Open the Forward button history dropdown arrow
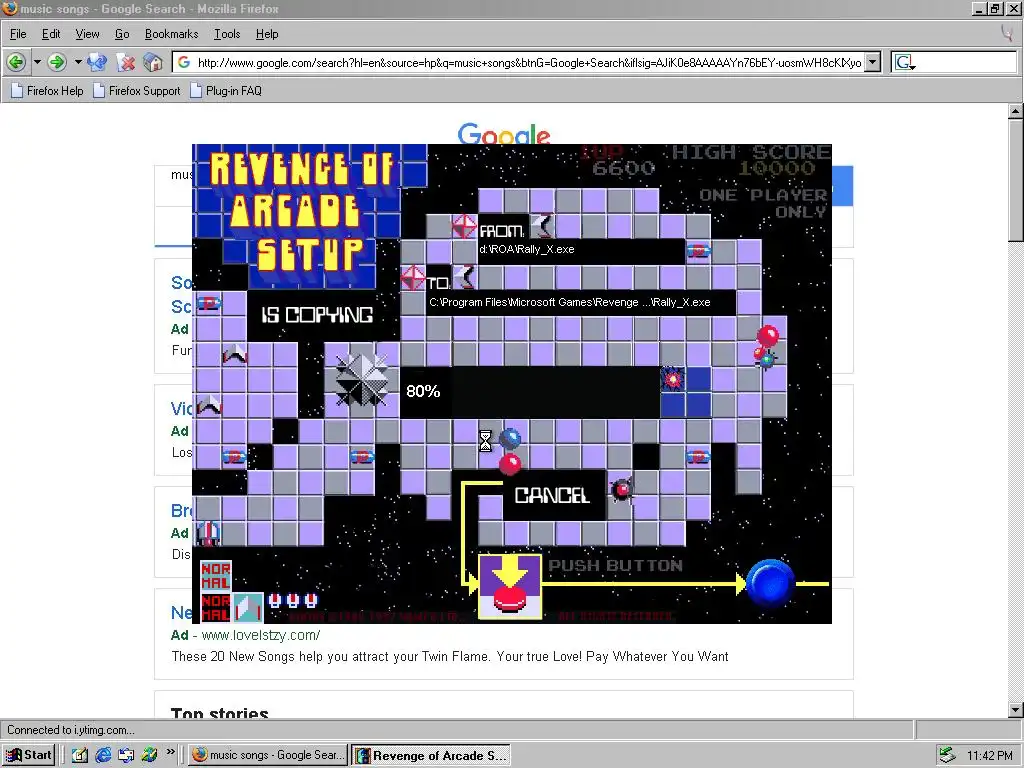The height and width of the screenshot is (768, 1024). pyautogui.click(x=78, y=63)
